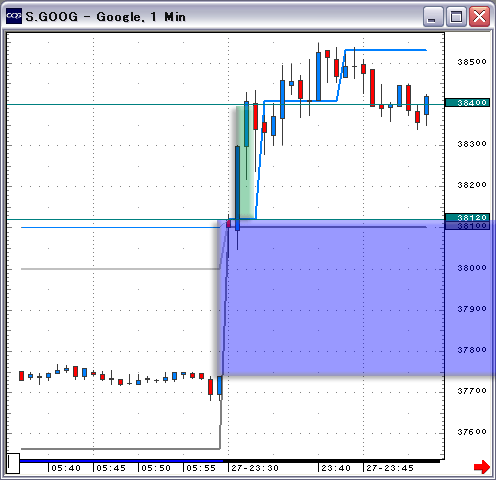
Task: Click the 05:50 time axis label
Action: (x=156, y=468)
